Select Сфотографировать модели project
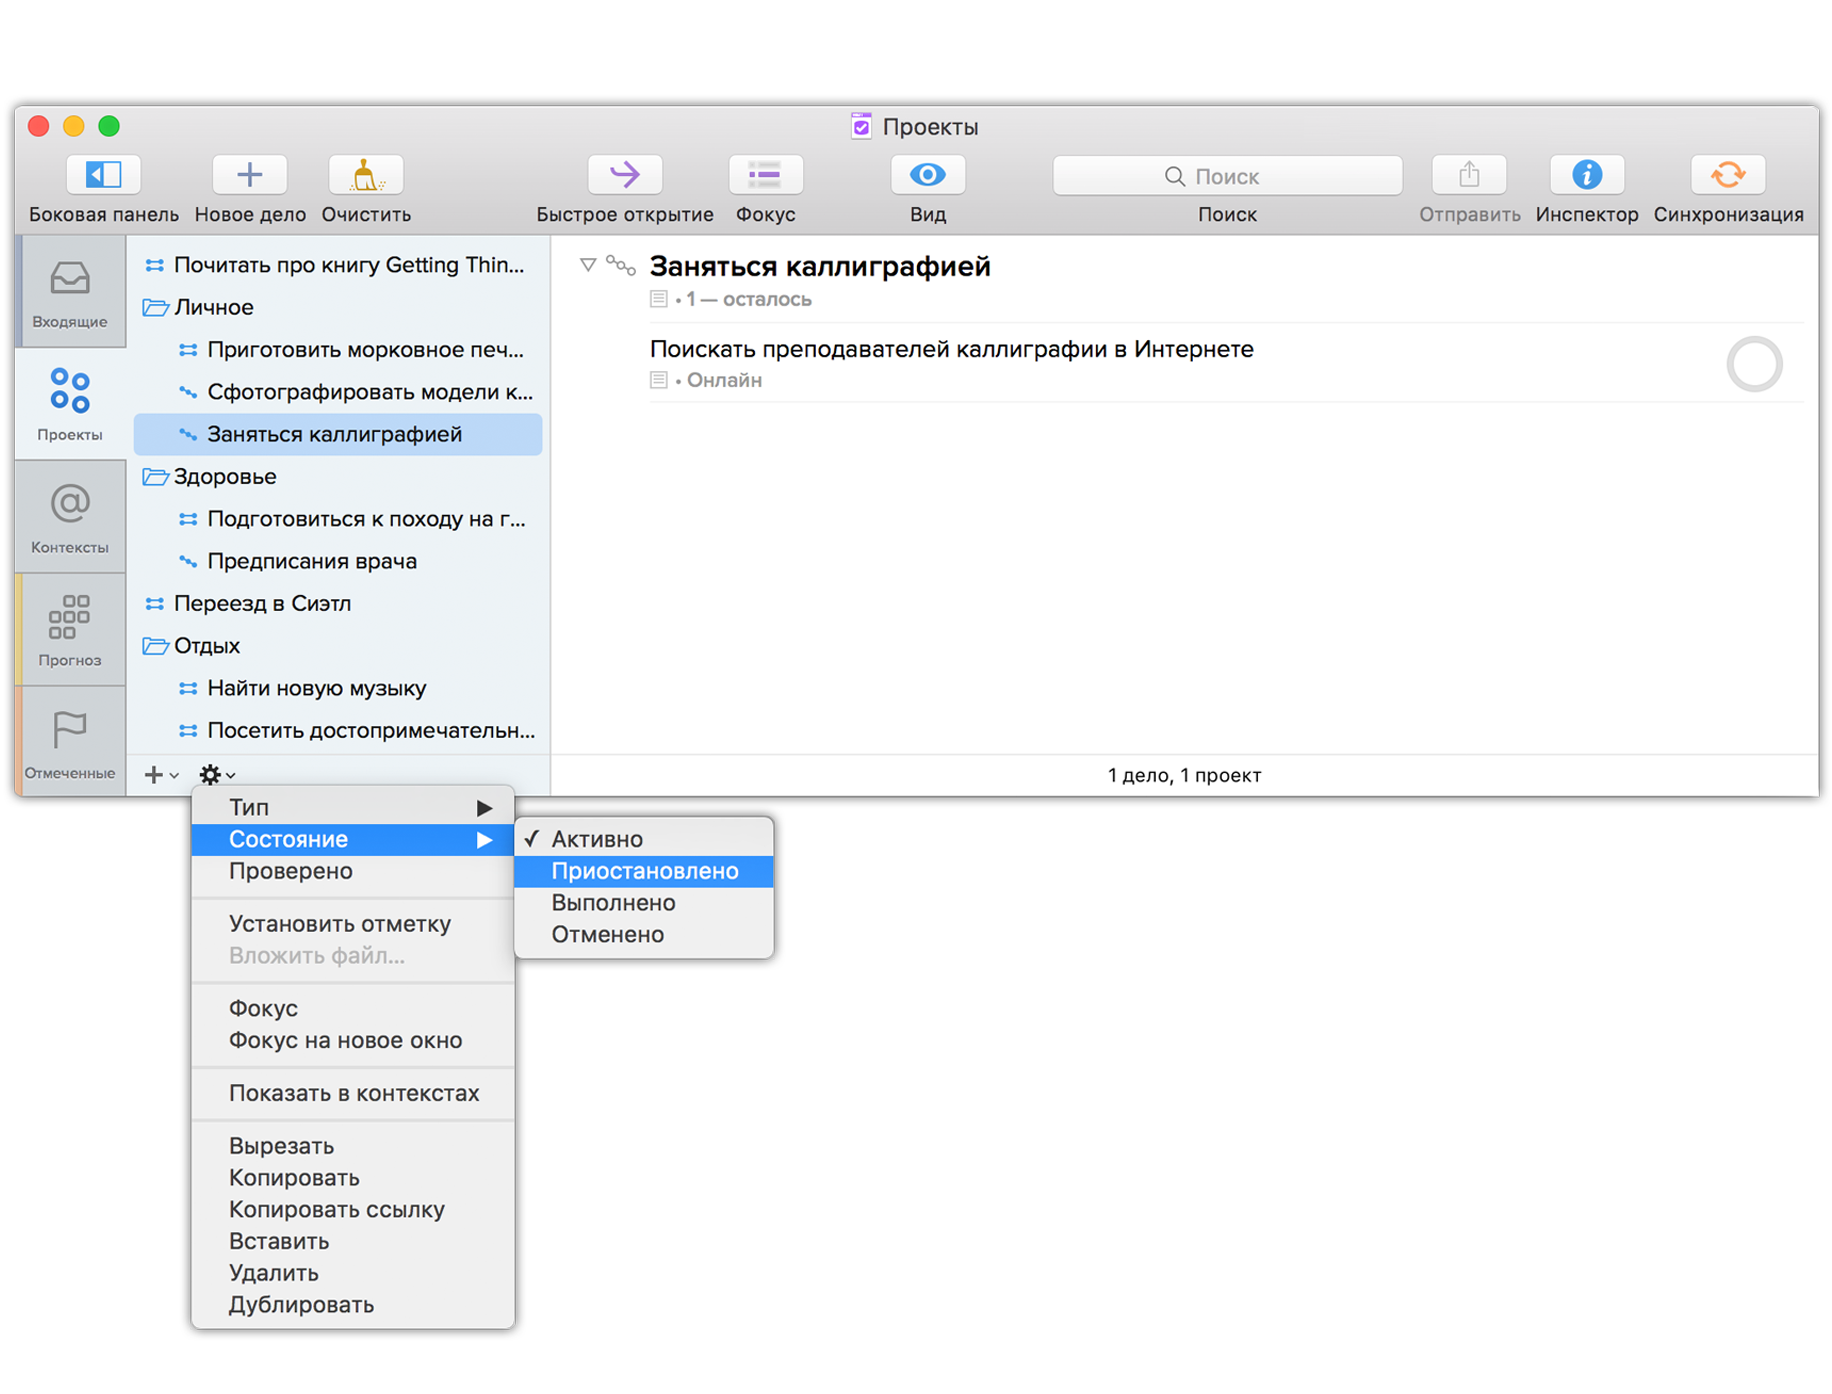The image size is (1832, 1394). pos(338,392)
